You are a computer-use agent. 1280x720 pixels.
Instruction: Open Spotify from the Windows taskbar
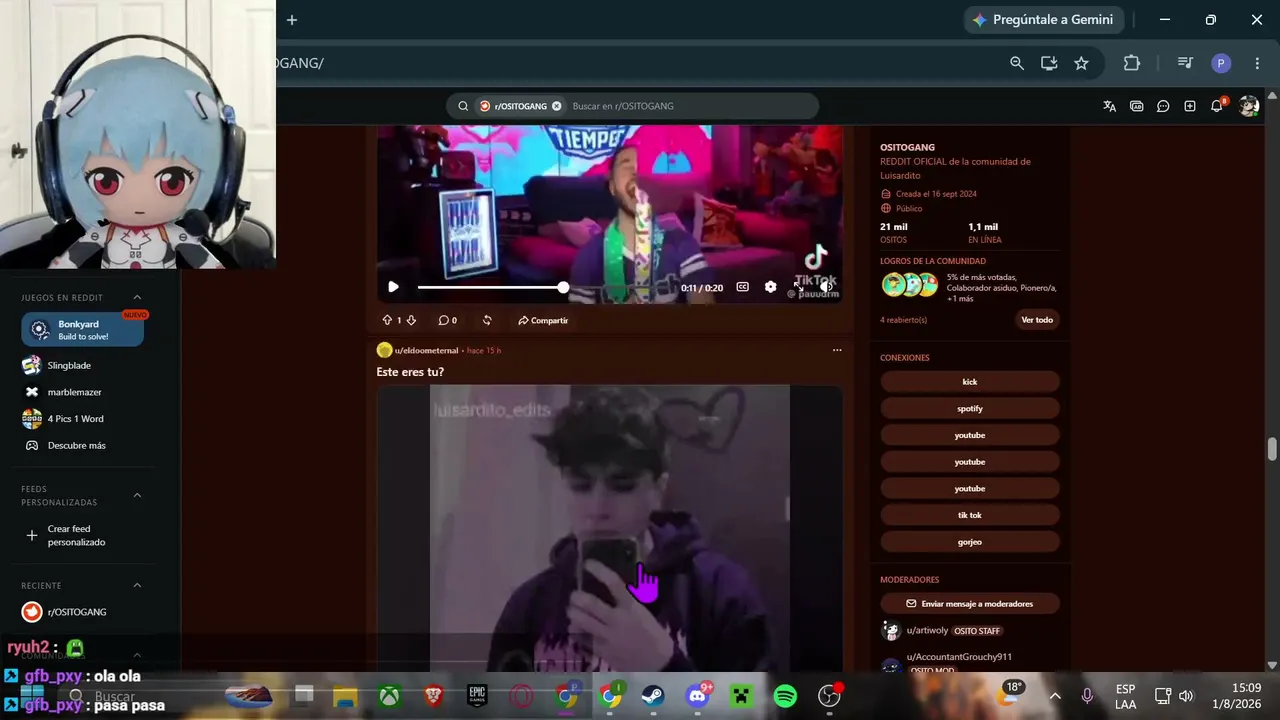[785, 696]
